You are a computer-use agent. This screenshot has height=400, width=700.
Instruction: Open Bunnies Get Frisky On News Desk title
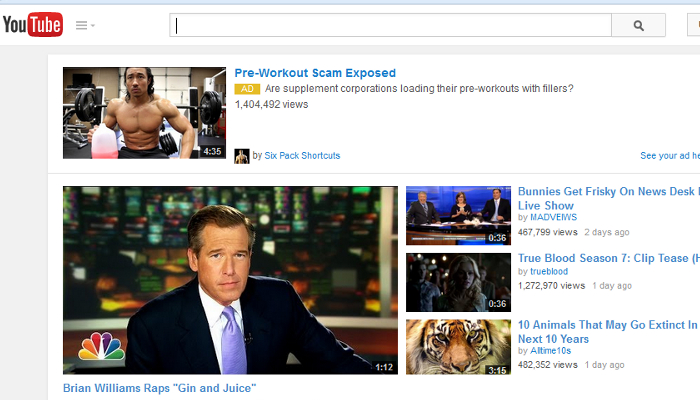tap(608, 198)
